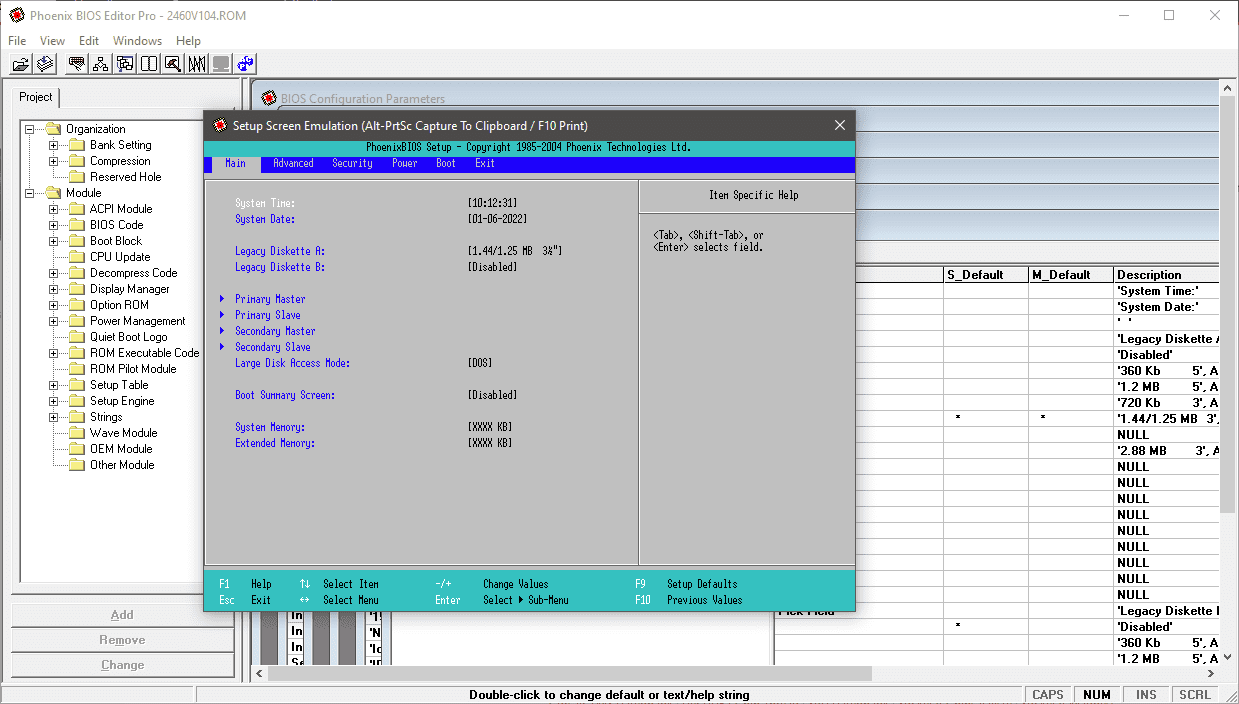Open the Windows menu
This screenshot has height=704, width=1239.
pos(137,41)
